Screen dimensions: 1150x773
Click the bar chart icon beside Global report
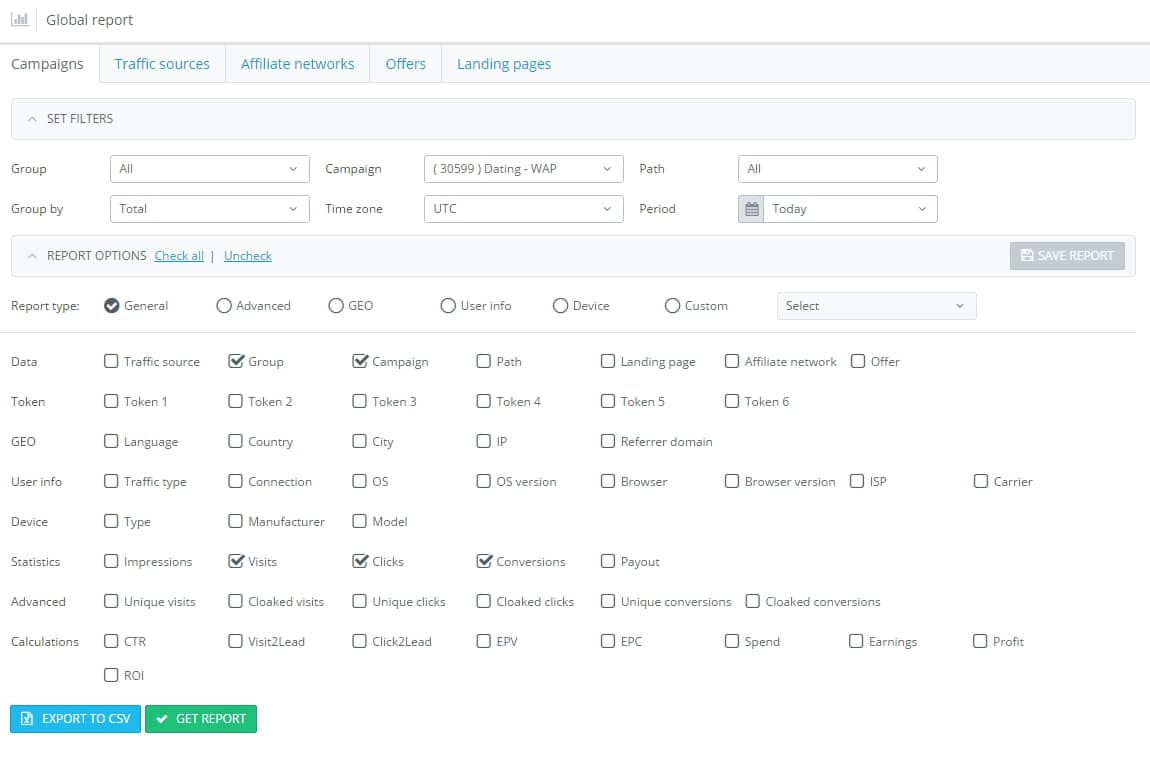click(x=19, y=20)
